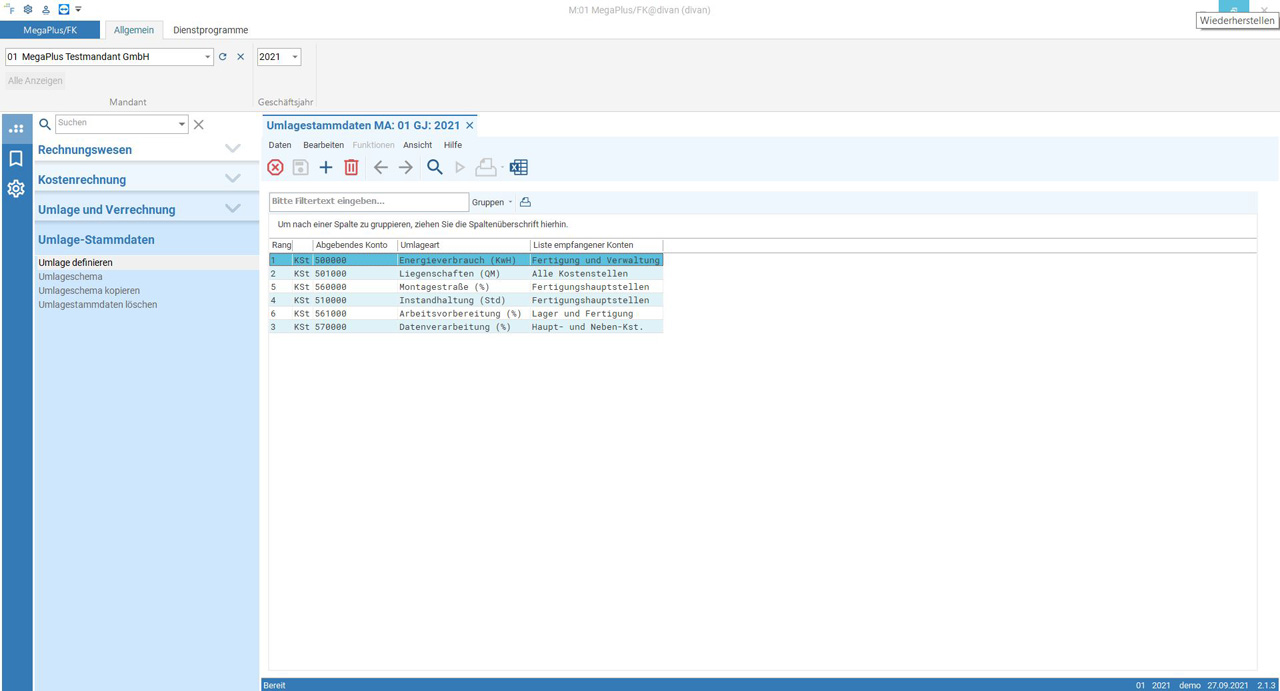Click the Alle Anzeigen button

[x=35, y=81]
